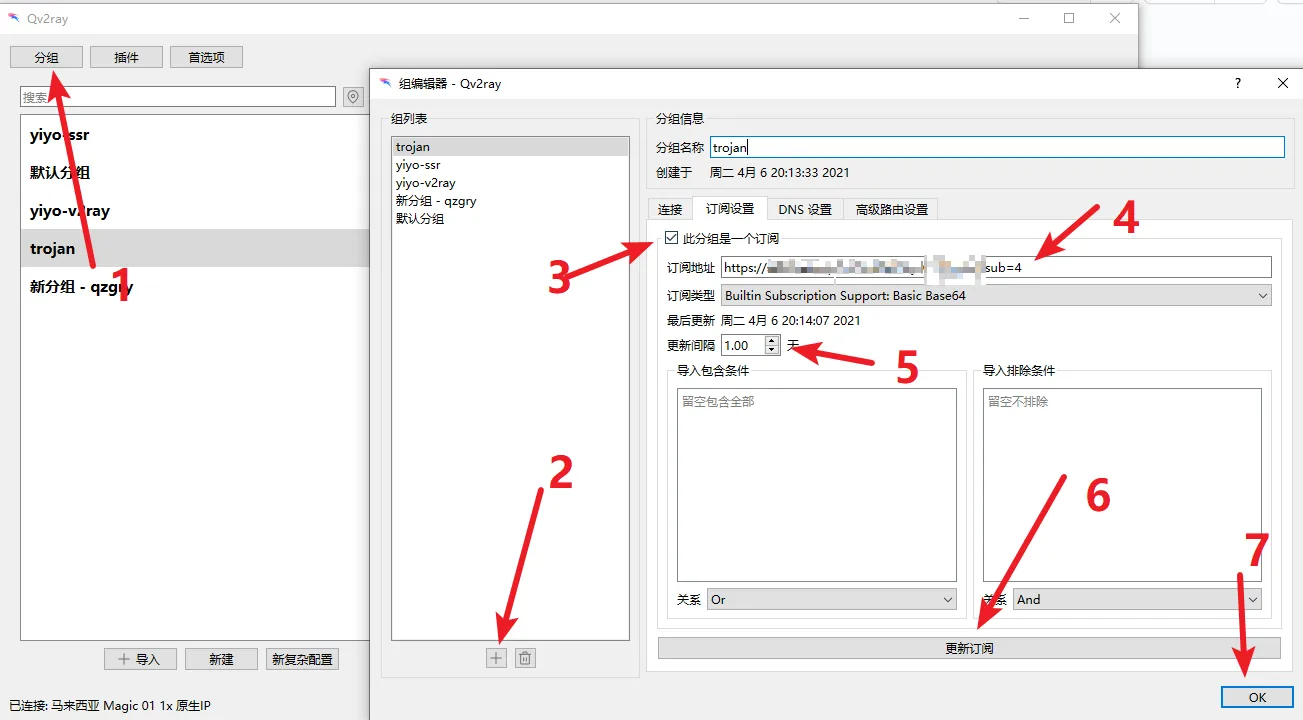
Task: Delete the selected group with trash icon
Action: tap(525, 658)
